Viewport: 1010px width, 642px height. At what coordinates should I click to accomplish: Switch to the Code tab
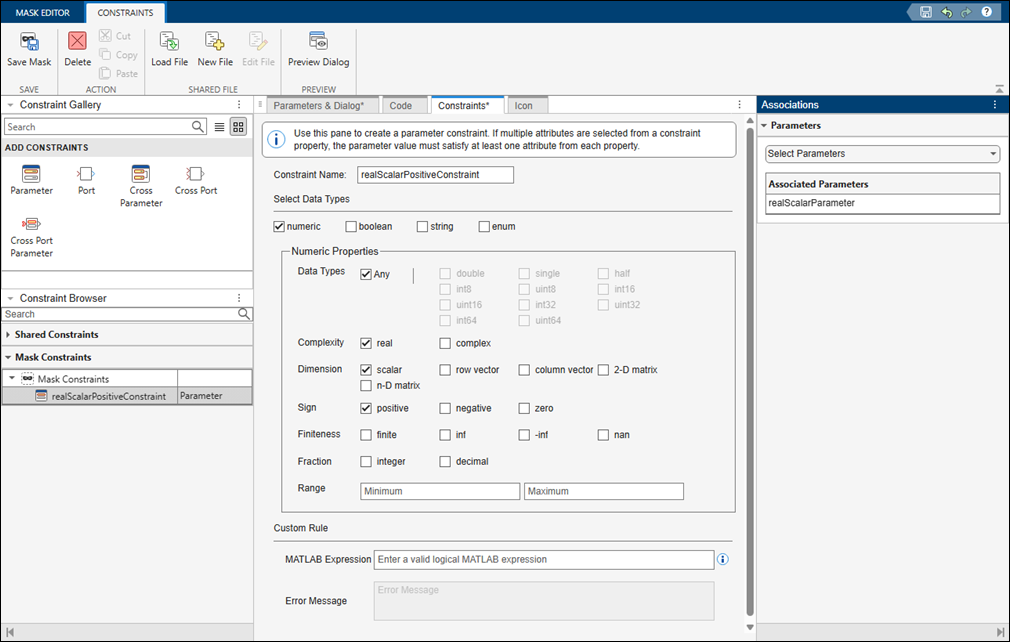pyautogui.click(x=404, y=104)
